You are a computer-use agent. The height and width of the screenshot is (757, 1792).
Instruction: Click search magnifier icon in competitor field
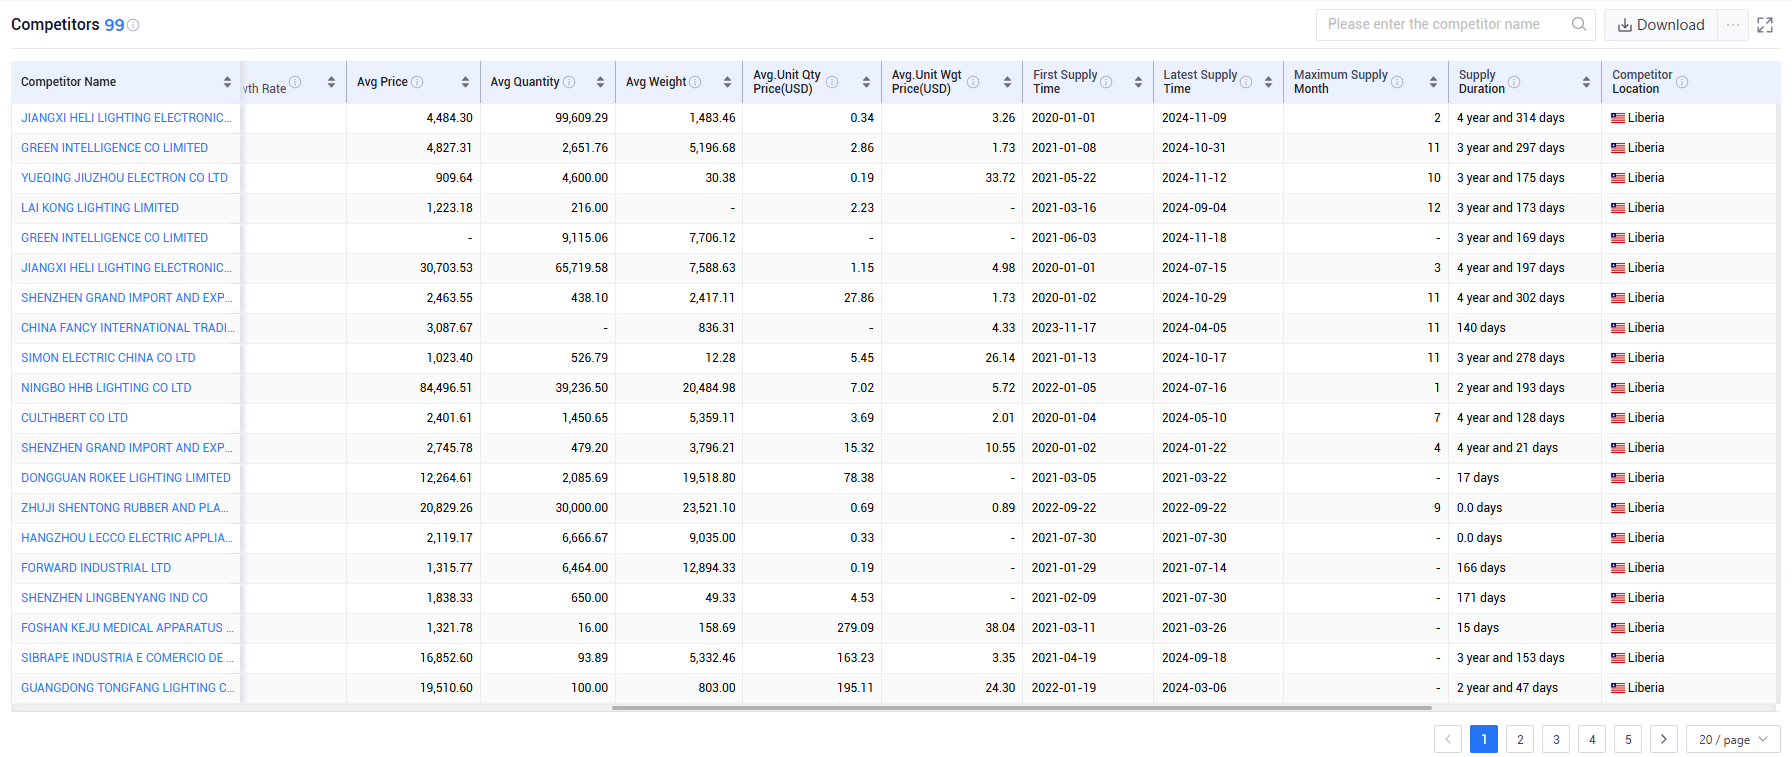[x=1579, y=24]
